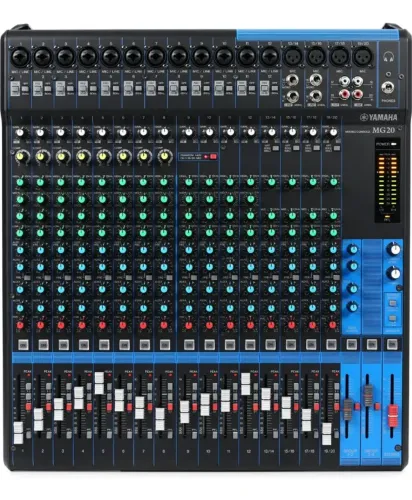Adjust the top green HIGH EQ knob on channel 15/16
Screen dimensions: 412x500
click(292, 182)
